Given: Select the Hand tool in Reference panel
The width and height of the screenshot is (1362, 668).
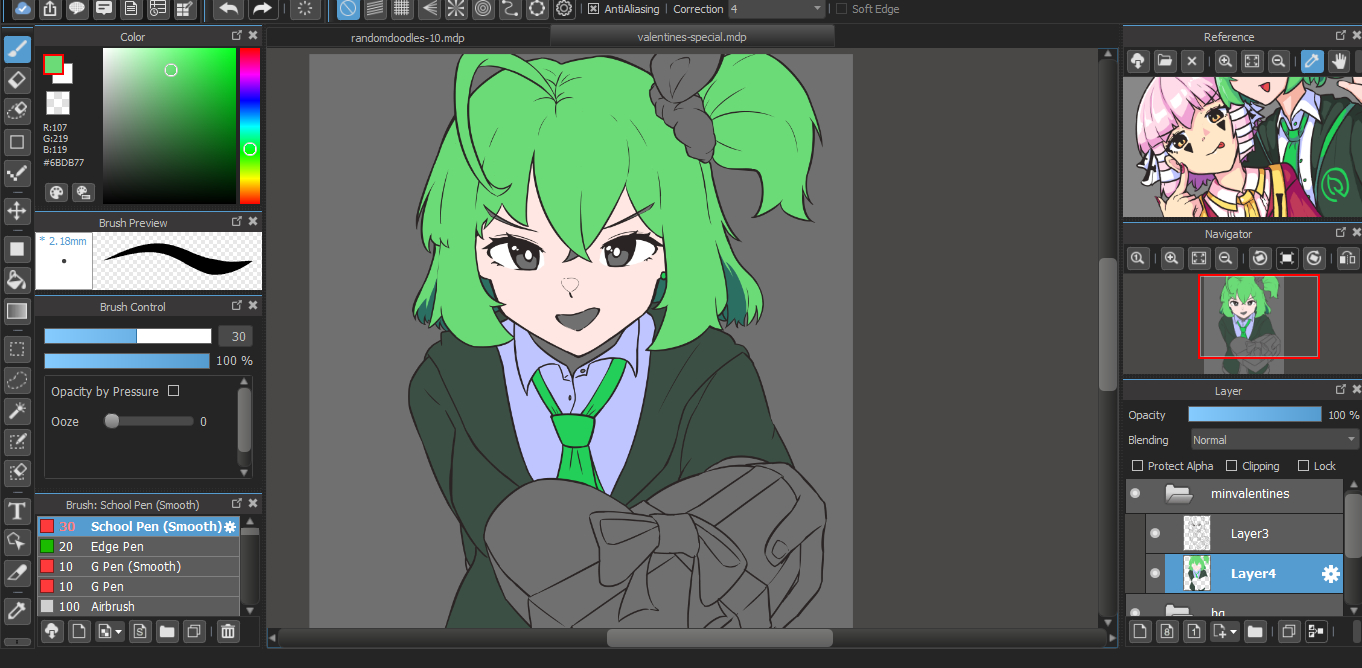Looking at the screenshot, I should 1338,61.
